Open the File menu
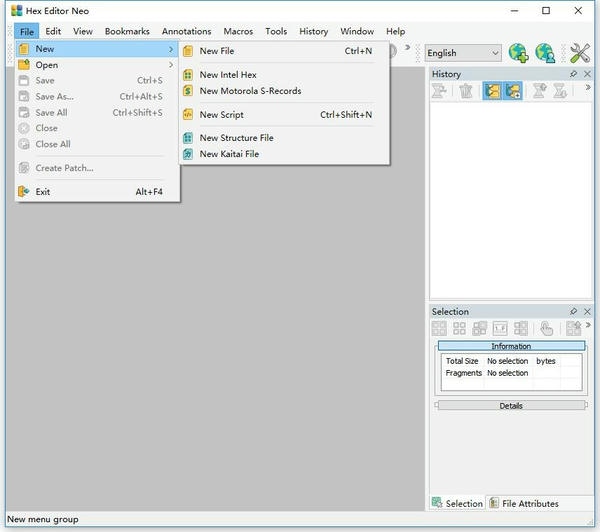Image resolution: width=600 pixels, height=532 pixels. pos(27,31)
